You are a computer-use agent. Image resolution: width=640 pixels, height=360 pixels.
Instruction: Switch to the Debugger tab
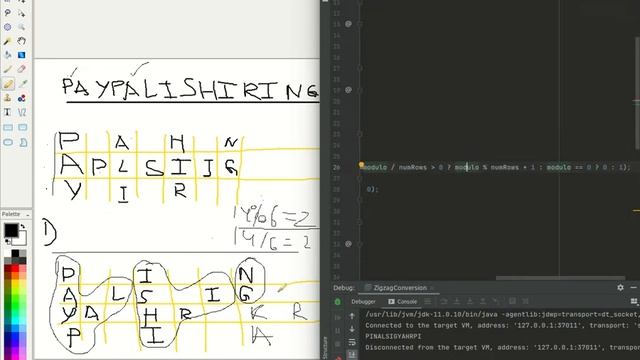point(363,302)
